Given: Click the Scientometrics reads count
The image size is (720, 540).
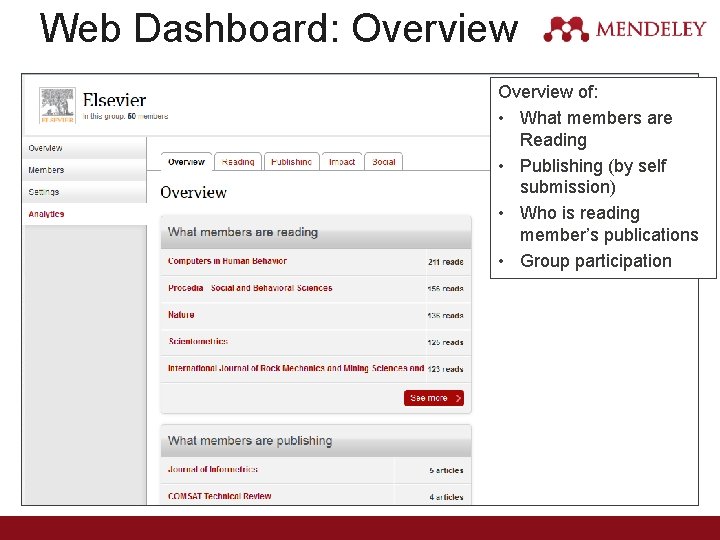Looking at the screenshot, I should (445, 343).
